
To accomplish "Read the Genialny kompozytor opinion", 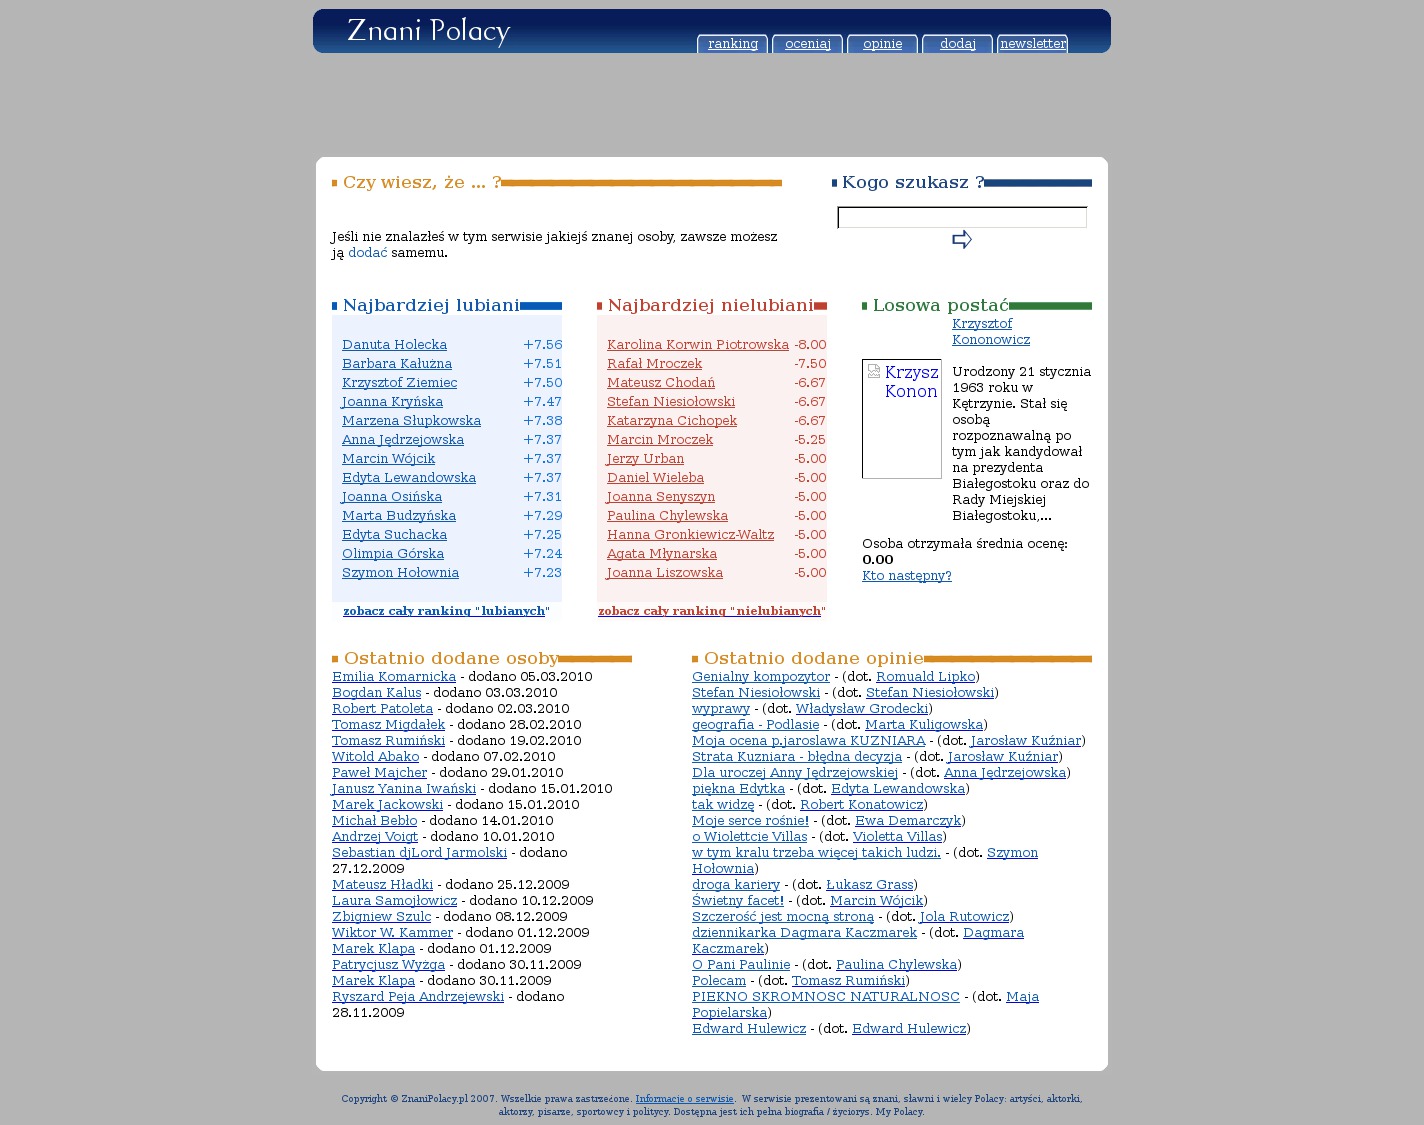I will (x=760, y=677).
